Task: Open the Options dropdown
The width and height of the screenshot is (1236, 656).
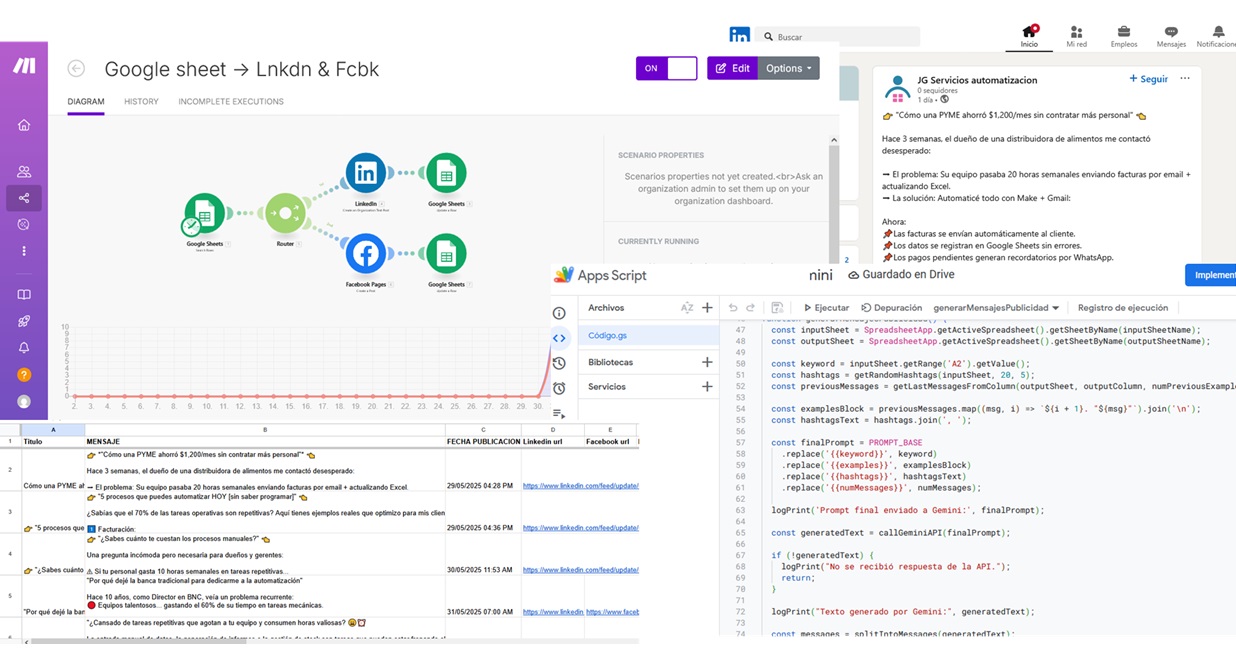Action: point(788,68)
